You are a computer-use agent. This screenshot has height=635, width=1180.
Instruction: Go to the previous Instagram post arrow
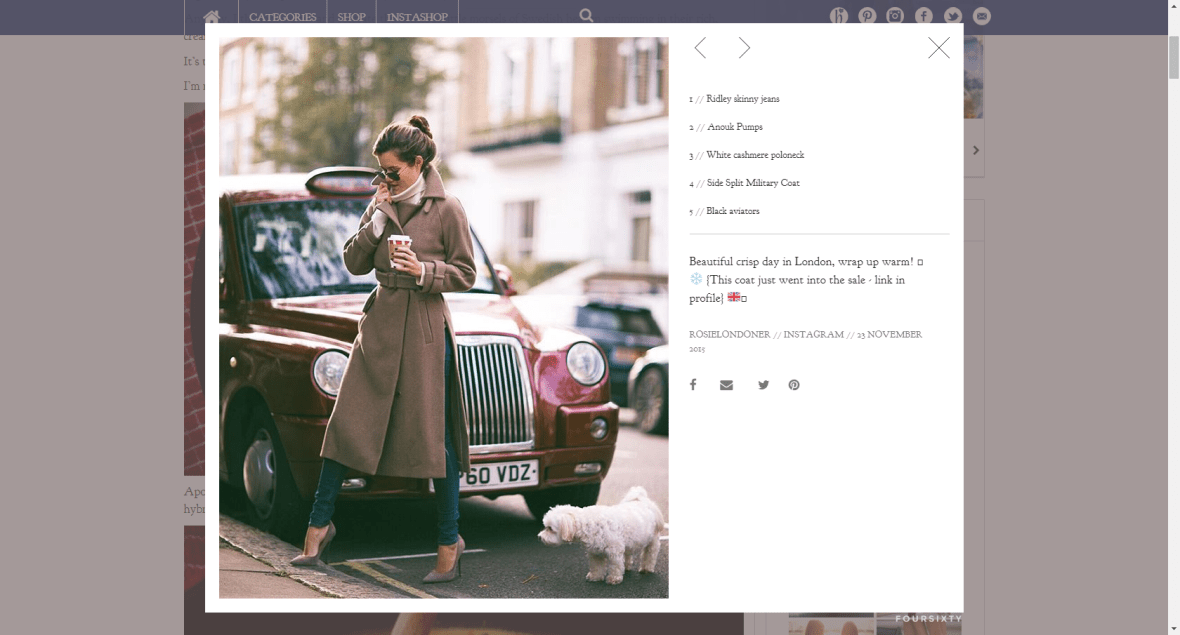(x=700, y=48)
